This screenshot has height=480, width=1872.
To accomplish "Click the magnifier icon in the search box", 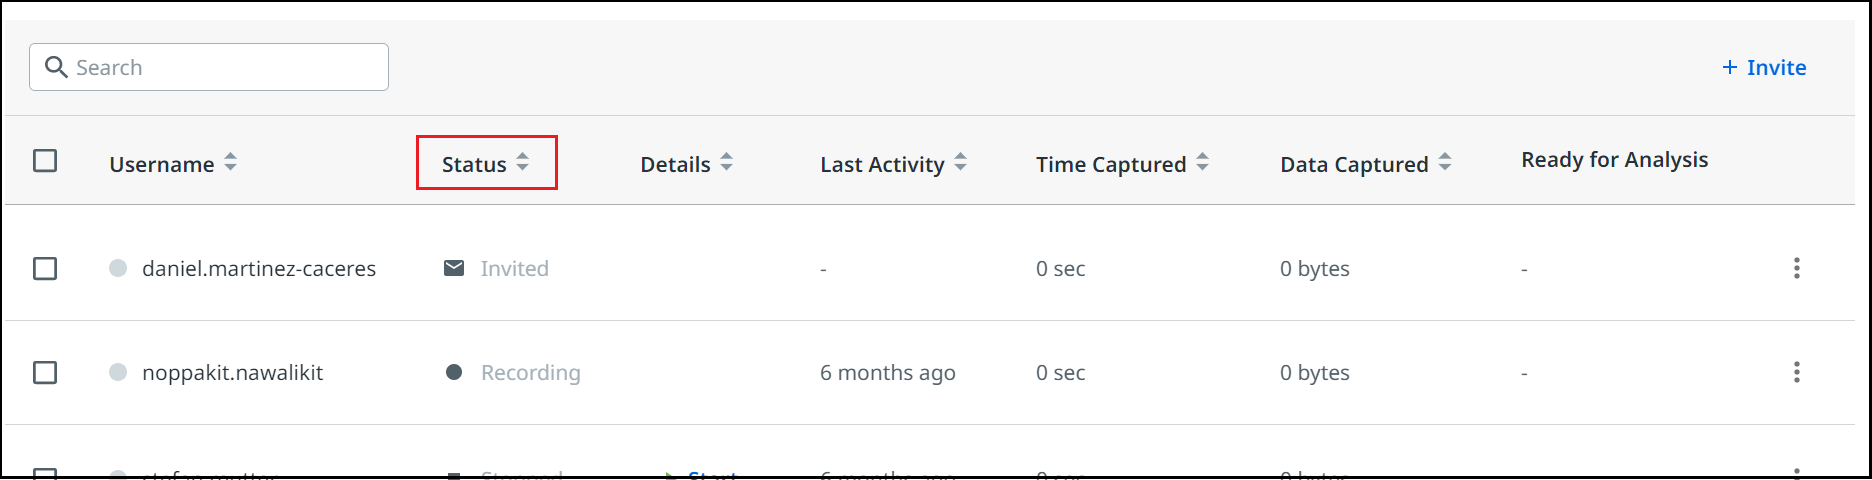I will coord(57,67).
